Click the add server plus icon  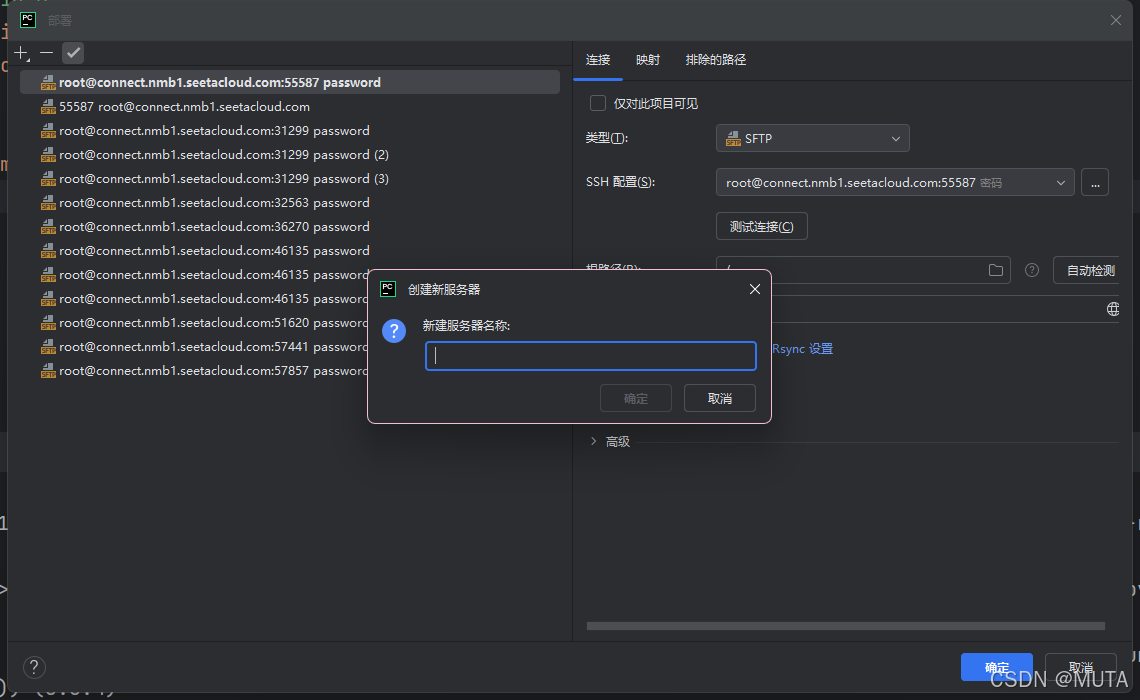[21, 53]
